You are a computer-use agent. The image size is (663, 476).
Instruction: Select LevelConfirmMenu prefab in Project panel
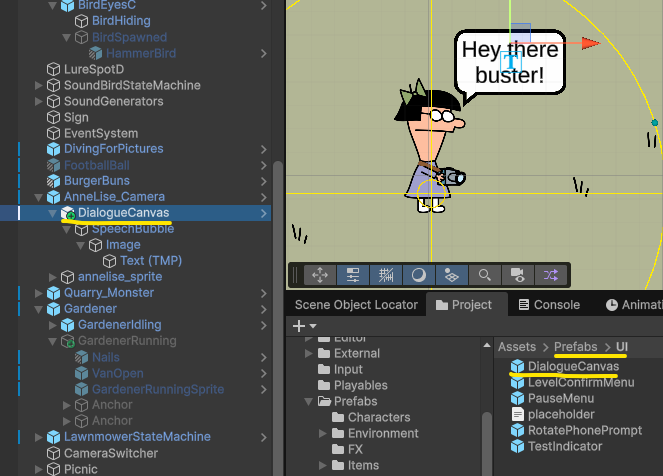[x=580, y=382]
